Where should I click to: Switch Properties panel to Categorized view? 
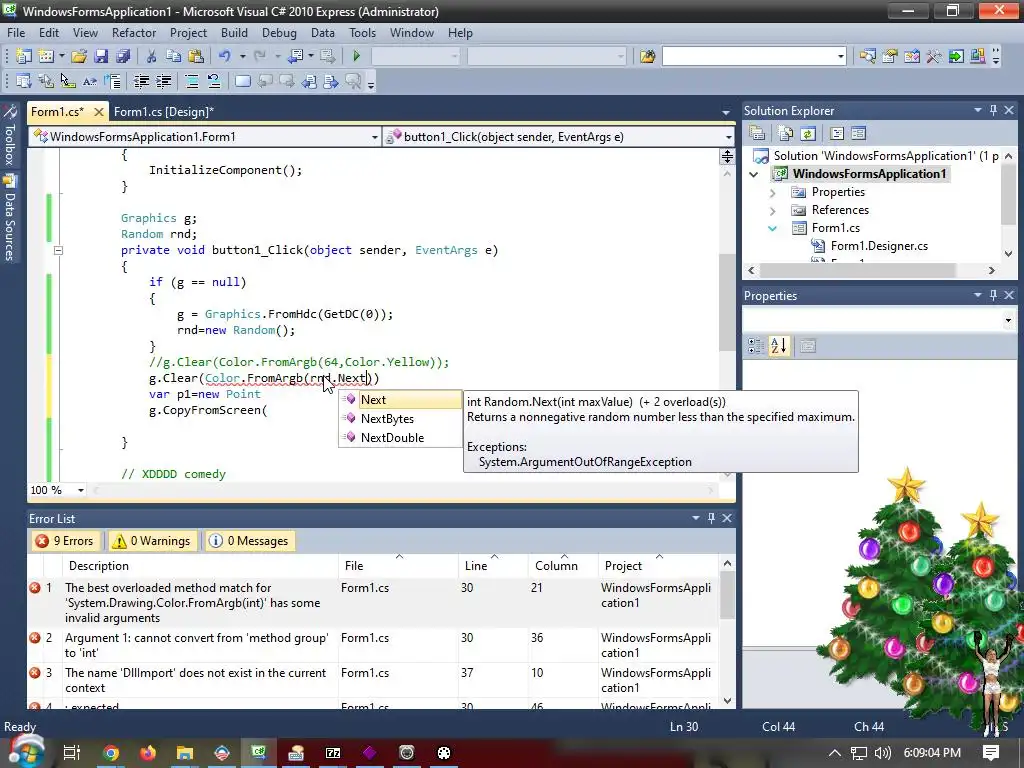click(756, 346)
